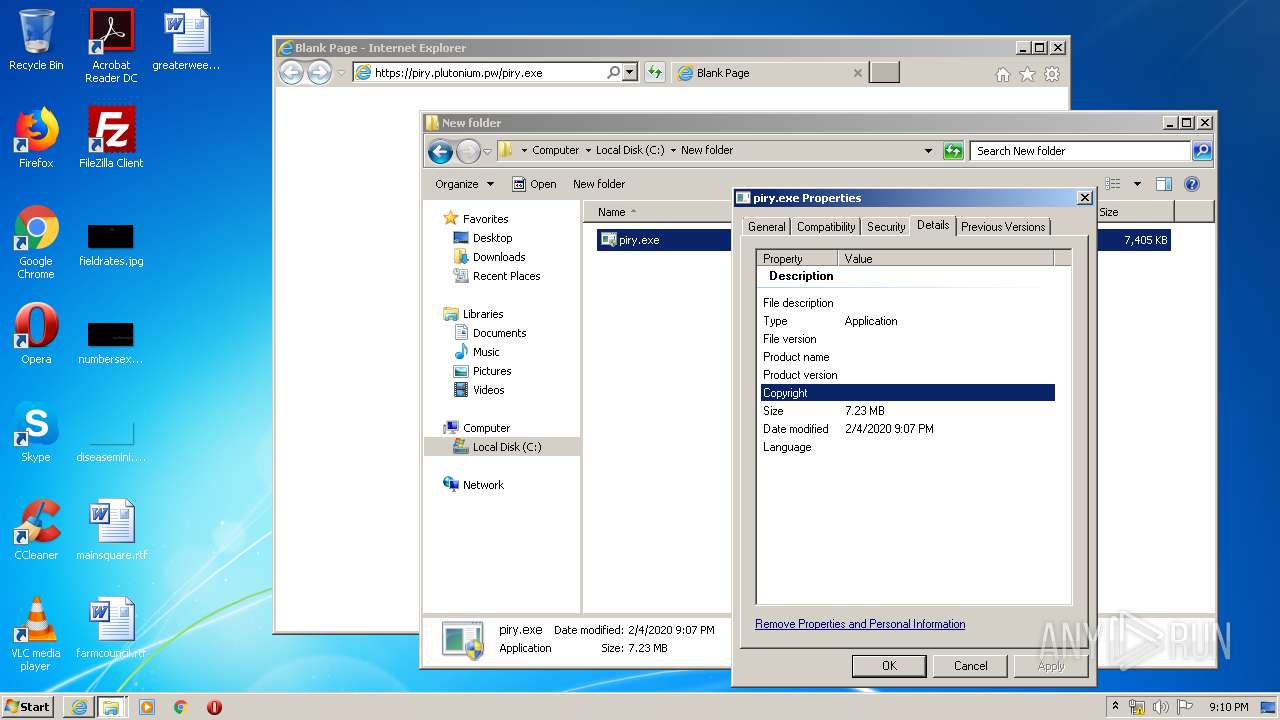Image resolution: width=1280 pixels, height=720 pixels.
Task: Click the IE address bar URL field
Action: 479,73
